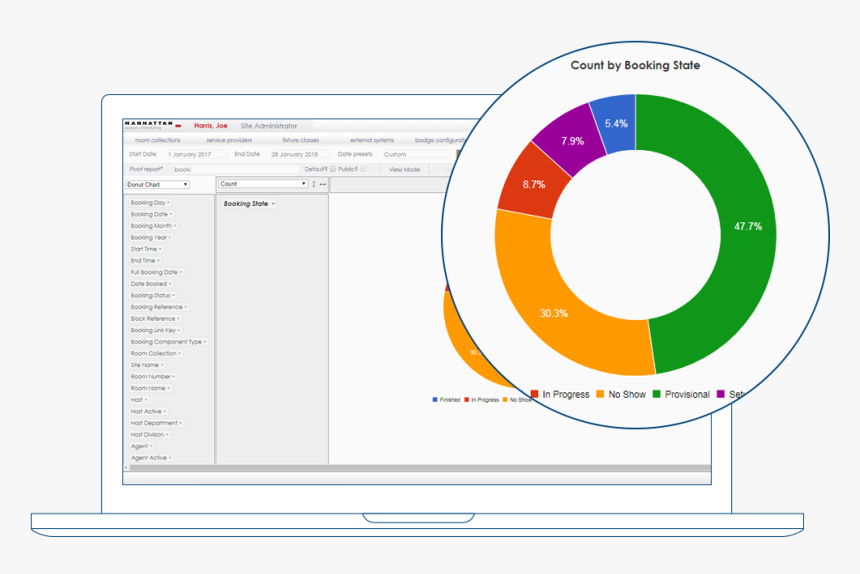Click the vertical sort arrow beside Count

pos(314,184)
